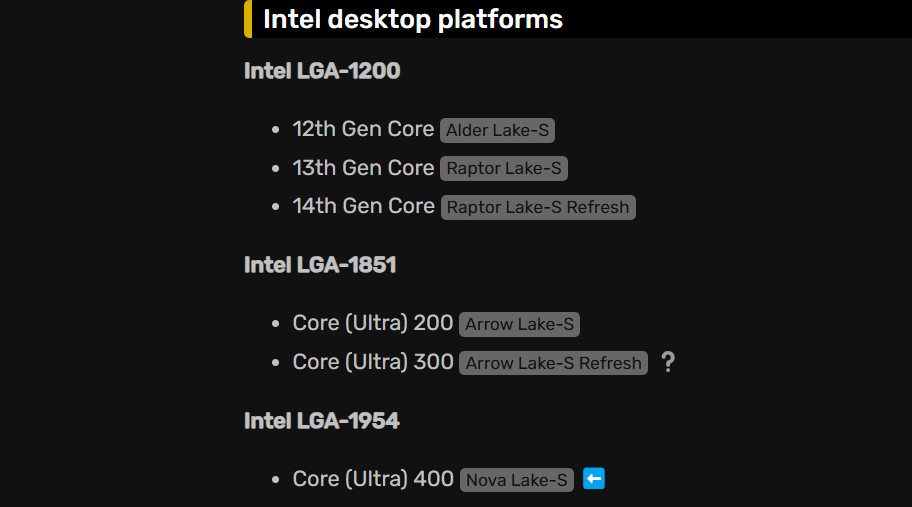Click the Core (Ultra) 300 text
Viewport: 912px width, 507px height.
click(x=373, y=362)
